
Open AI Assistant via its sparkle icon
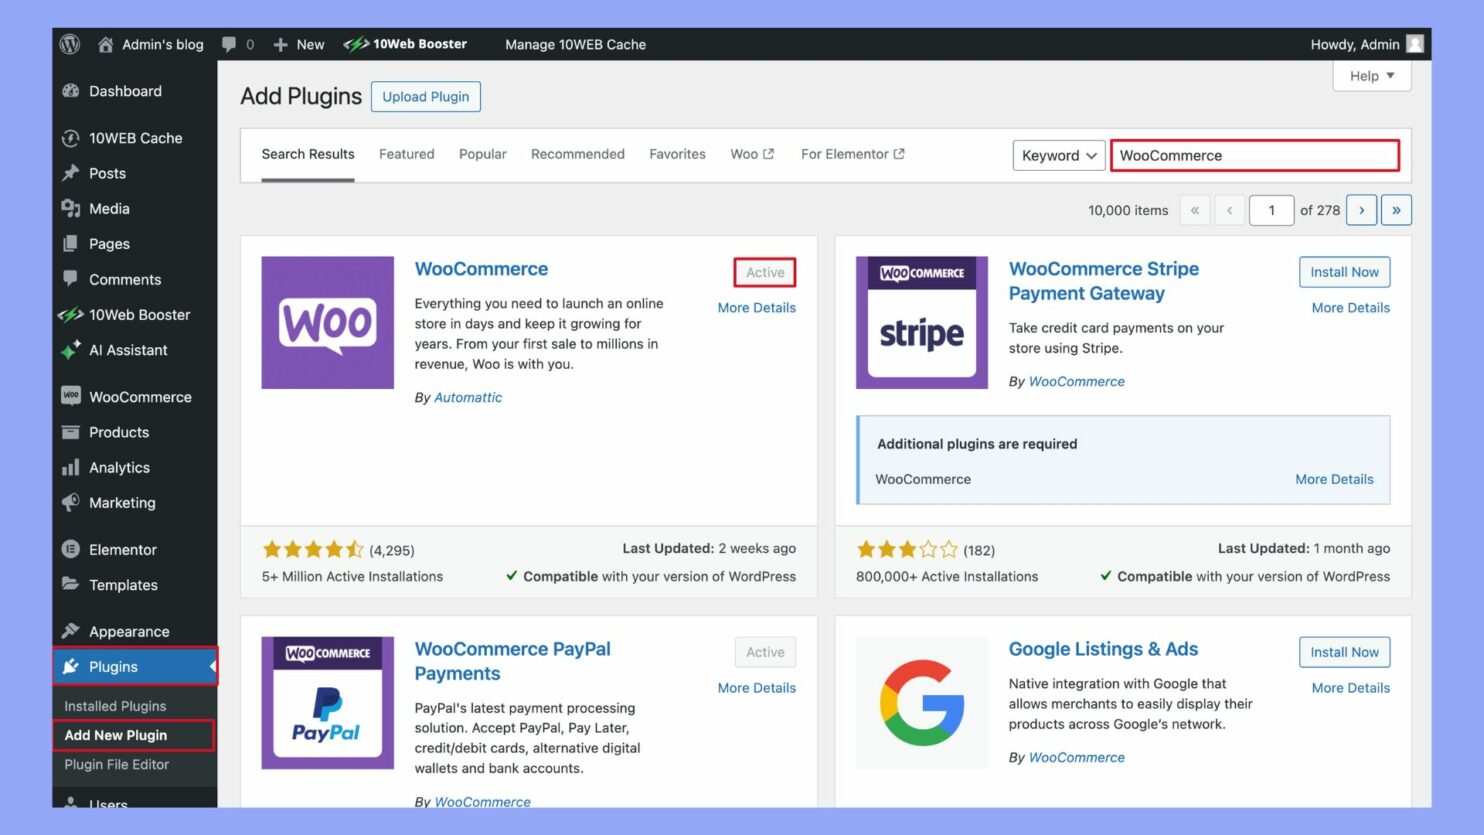click(x=70, y=350)
